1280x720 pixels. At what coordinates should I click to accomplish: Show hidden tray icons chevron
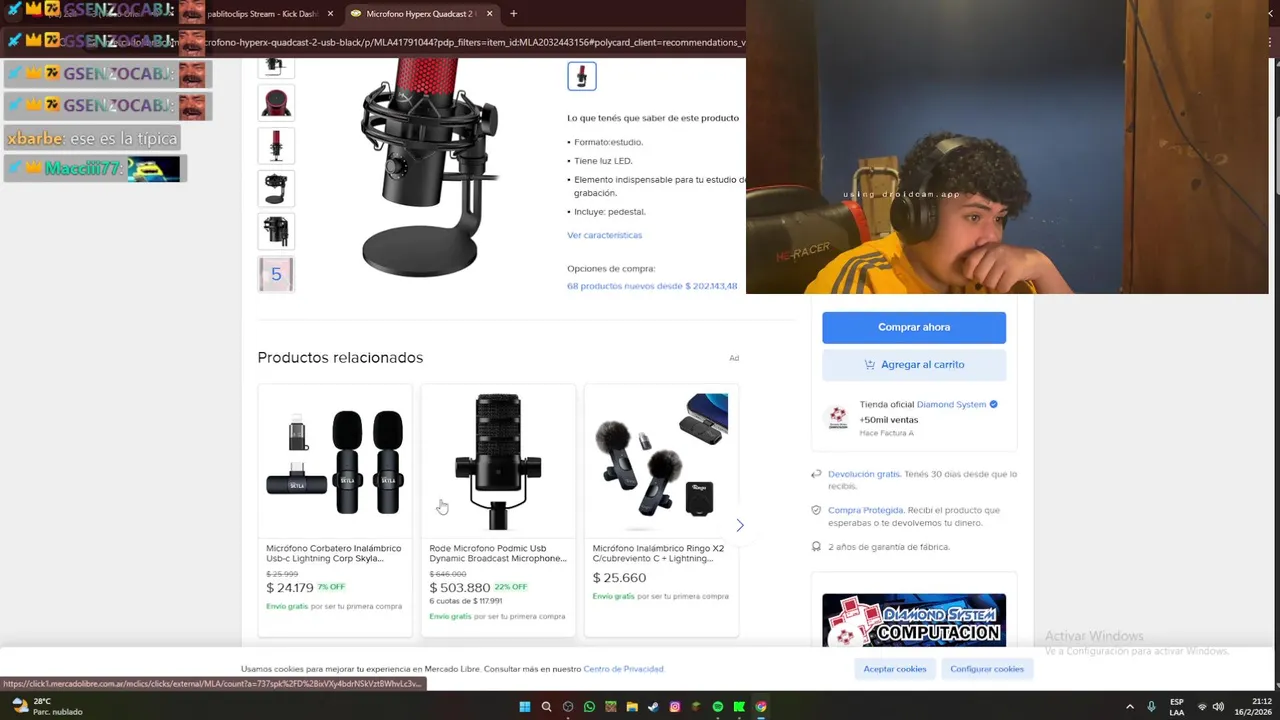coord(1130,707)
